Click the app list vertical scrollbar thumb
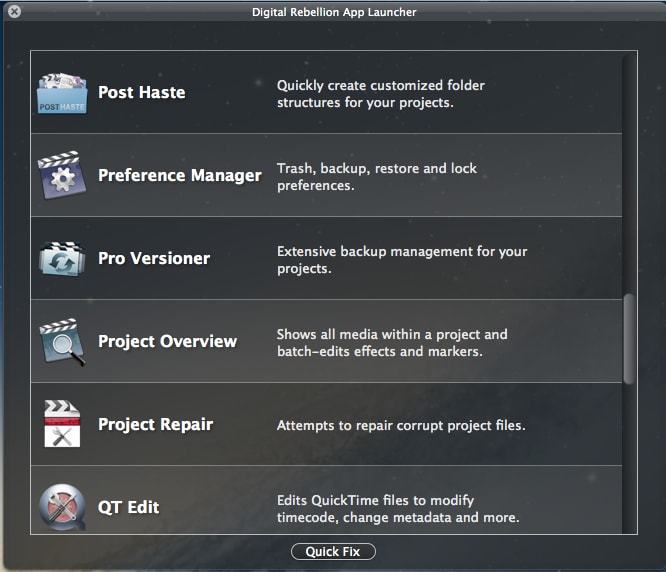666x572 pixels. pos(629,339)
